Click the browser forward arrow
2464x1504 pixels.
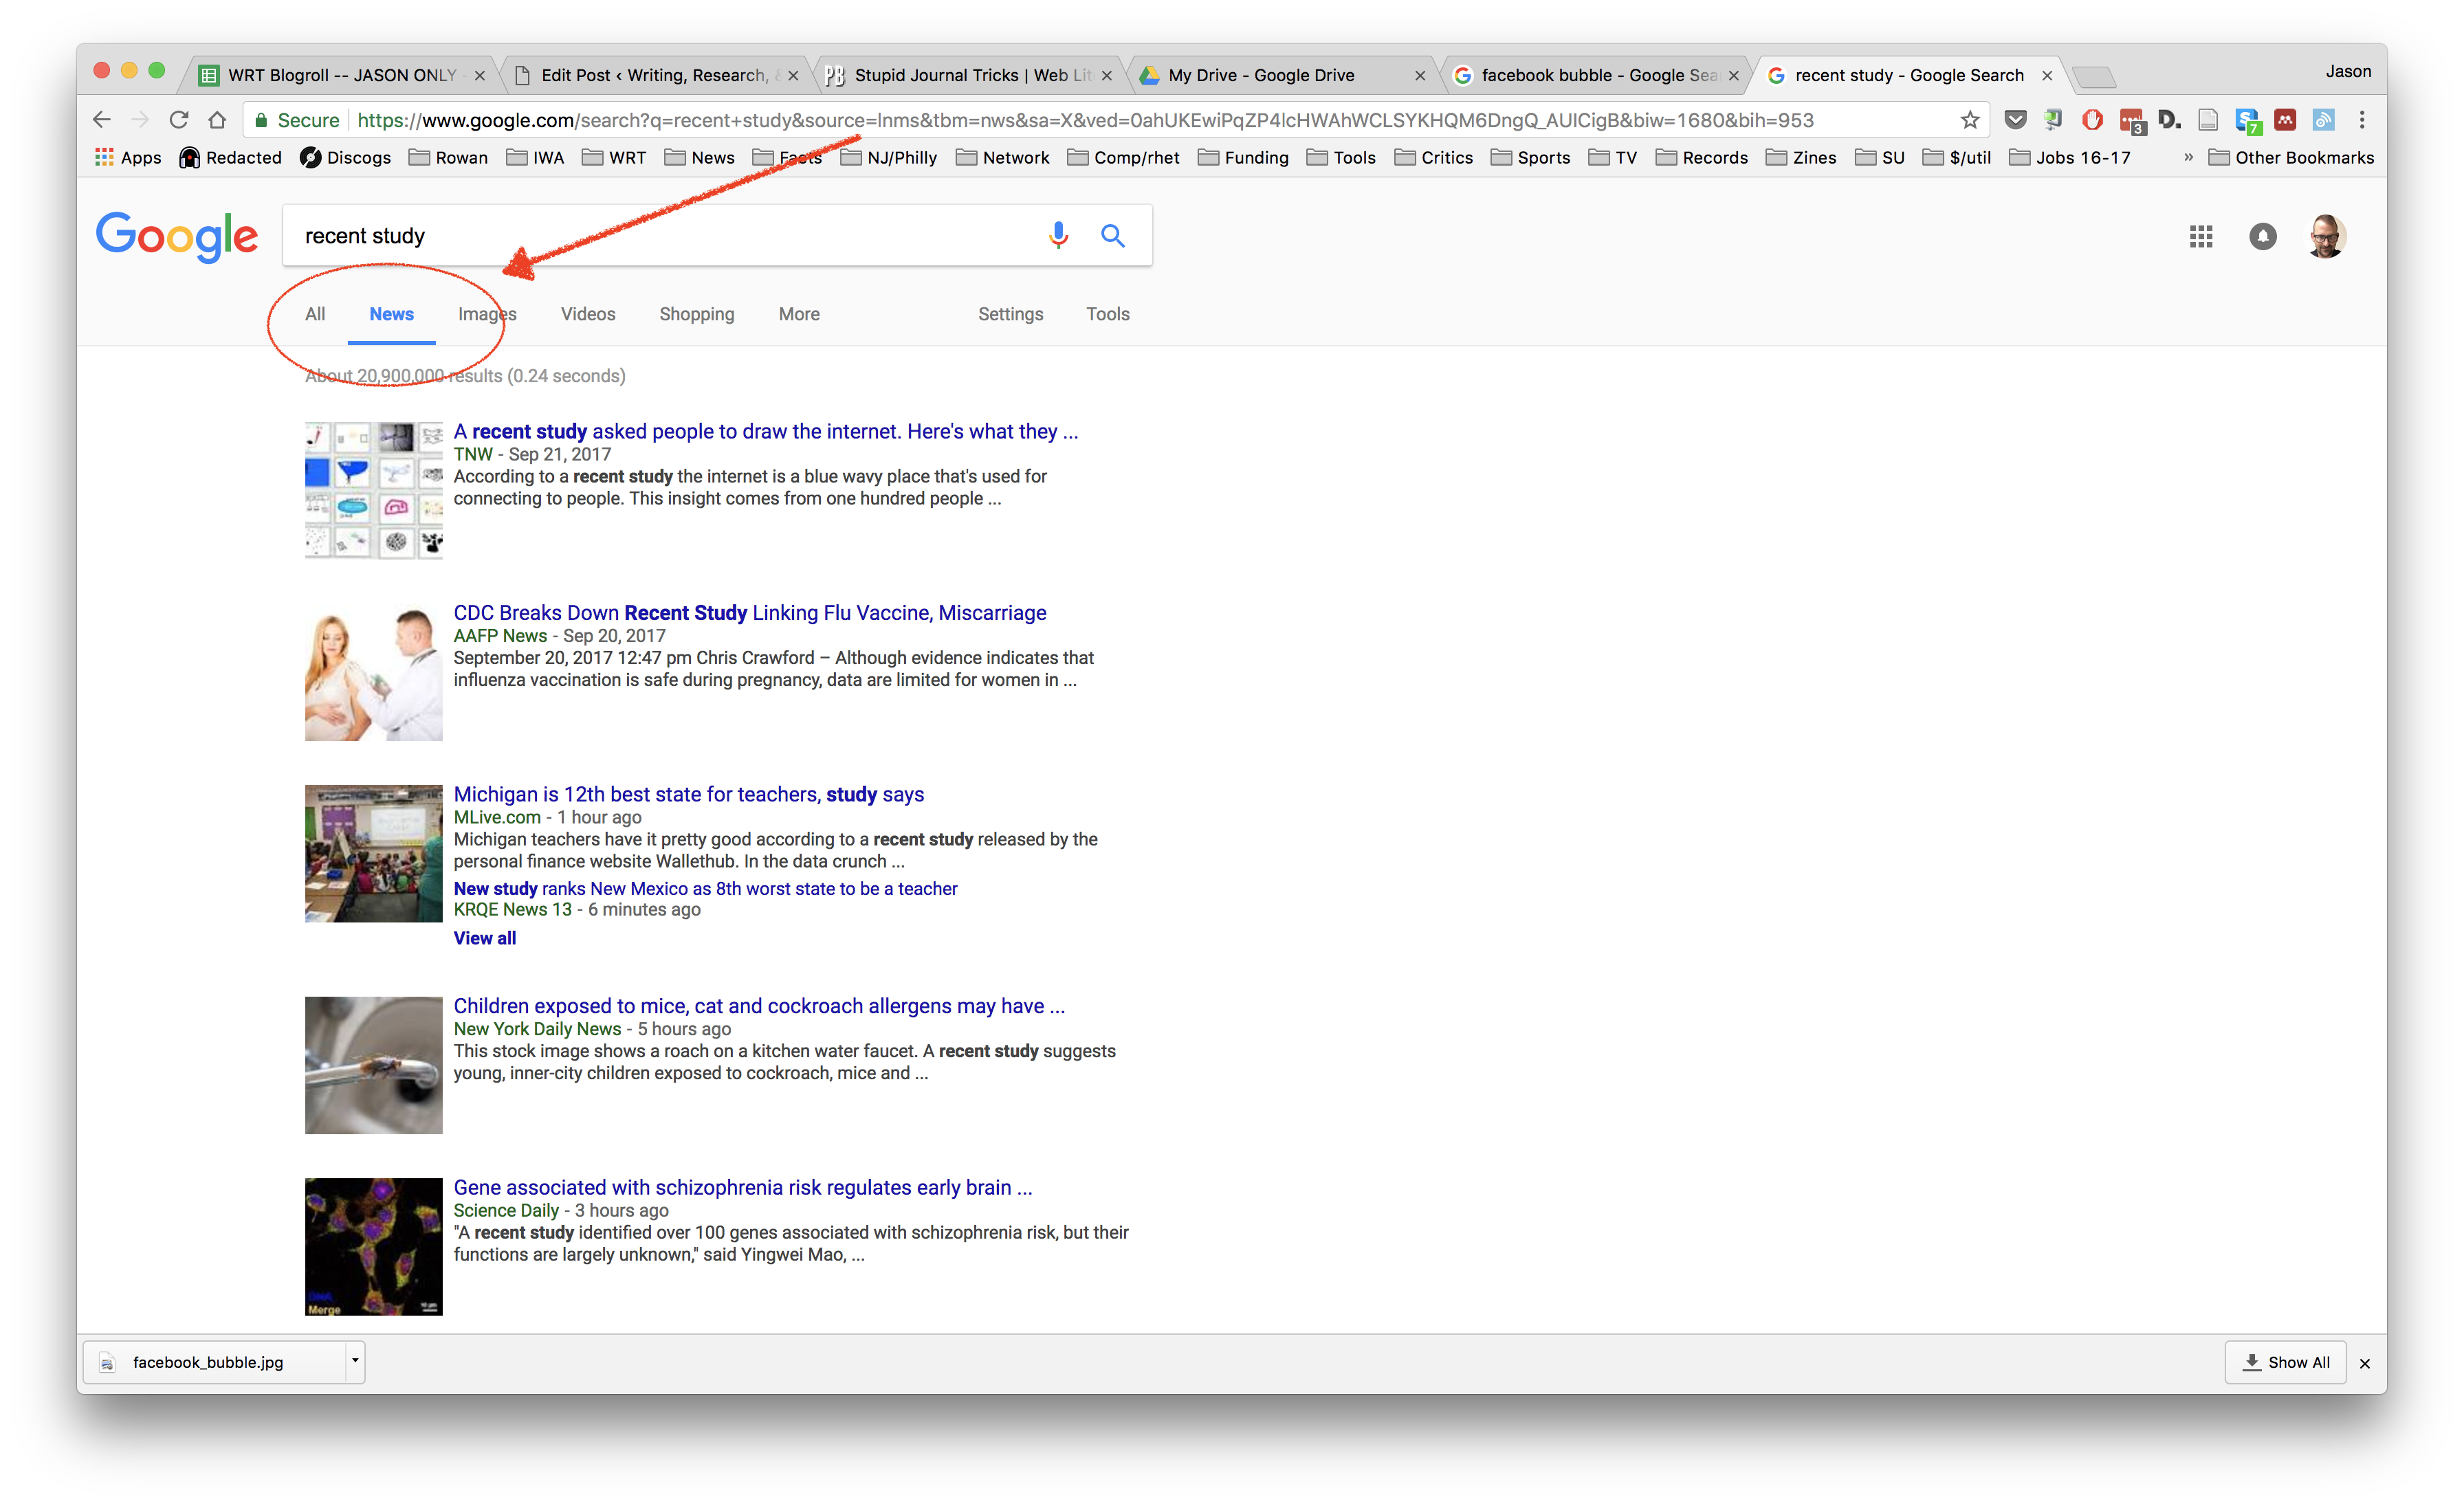click(140, 120)
